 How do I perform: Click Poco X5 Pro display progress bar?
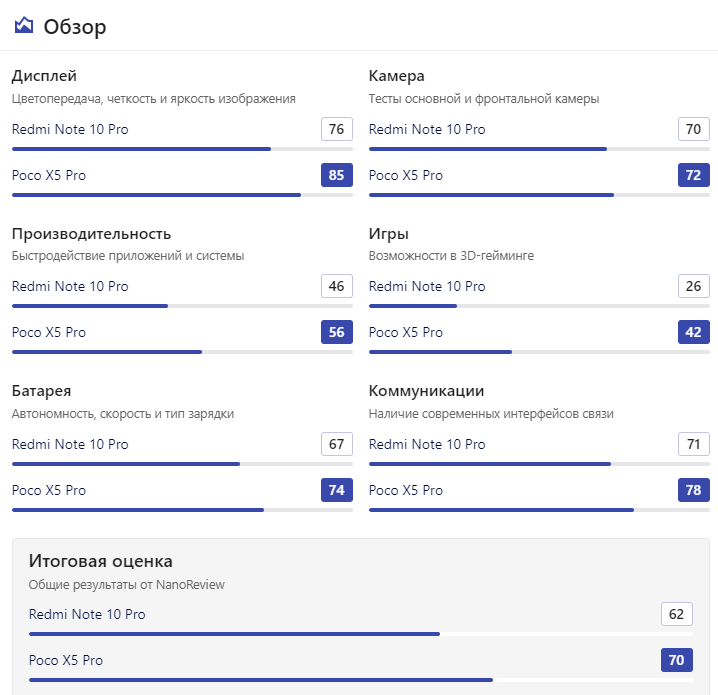[x=182, y=195]
